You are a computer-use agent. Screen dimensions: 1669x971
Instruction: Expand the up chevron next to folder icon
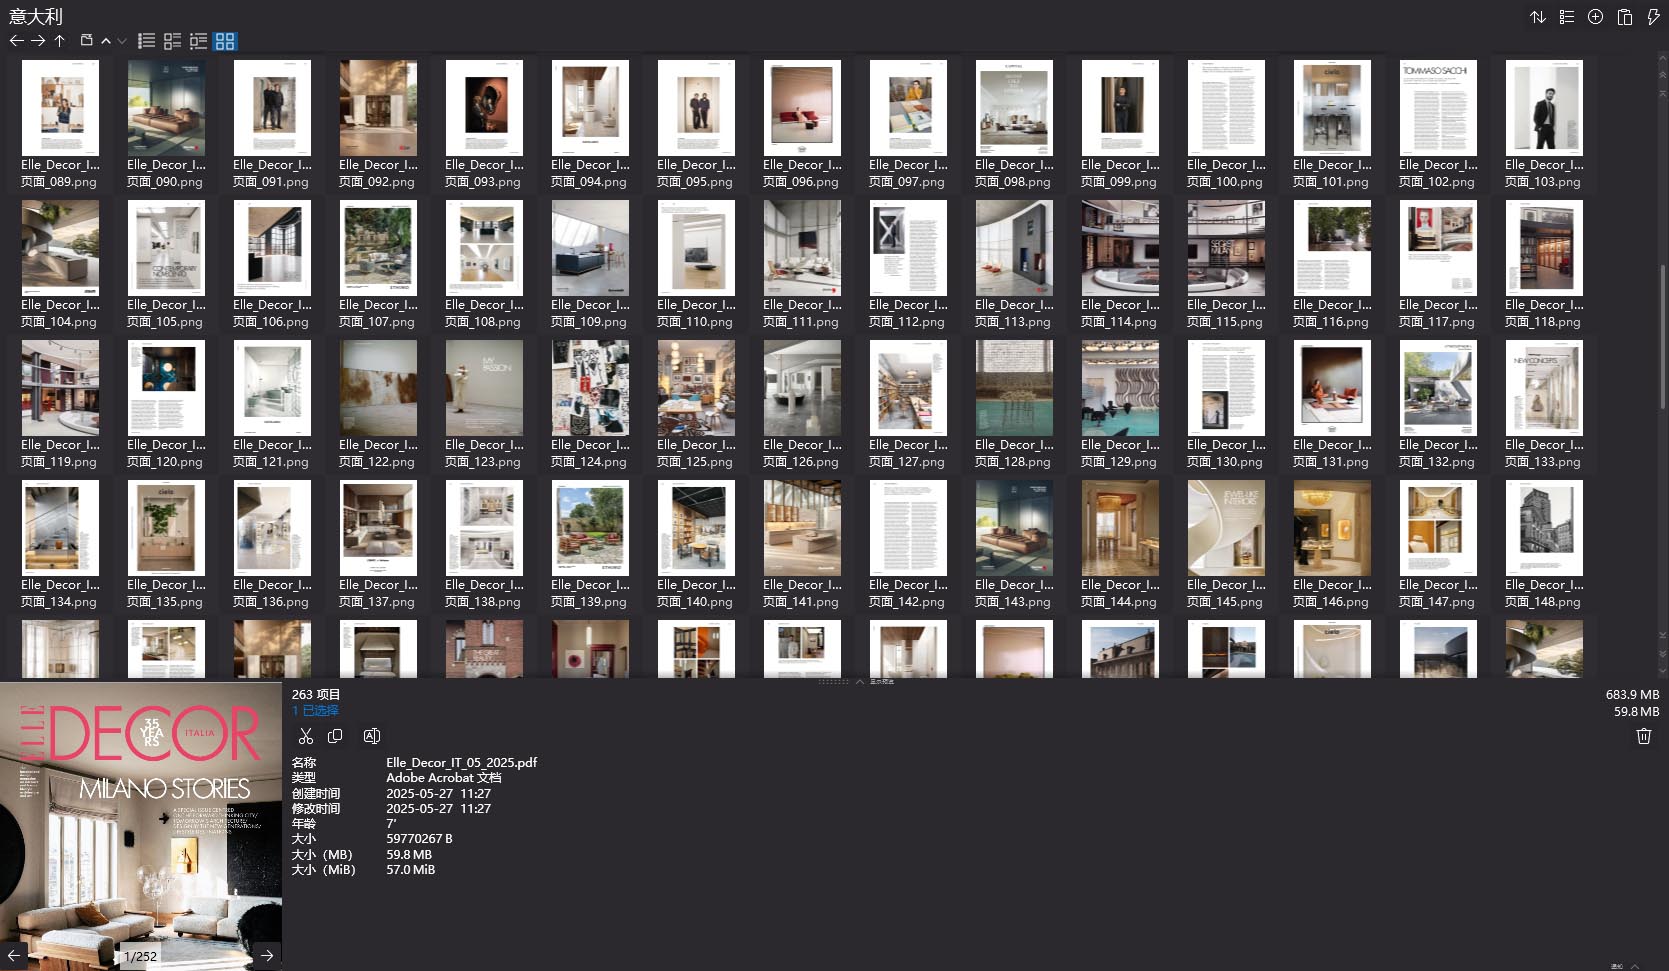(x=106, y=41)
